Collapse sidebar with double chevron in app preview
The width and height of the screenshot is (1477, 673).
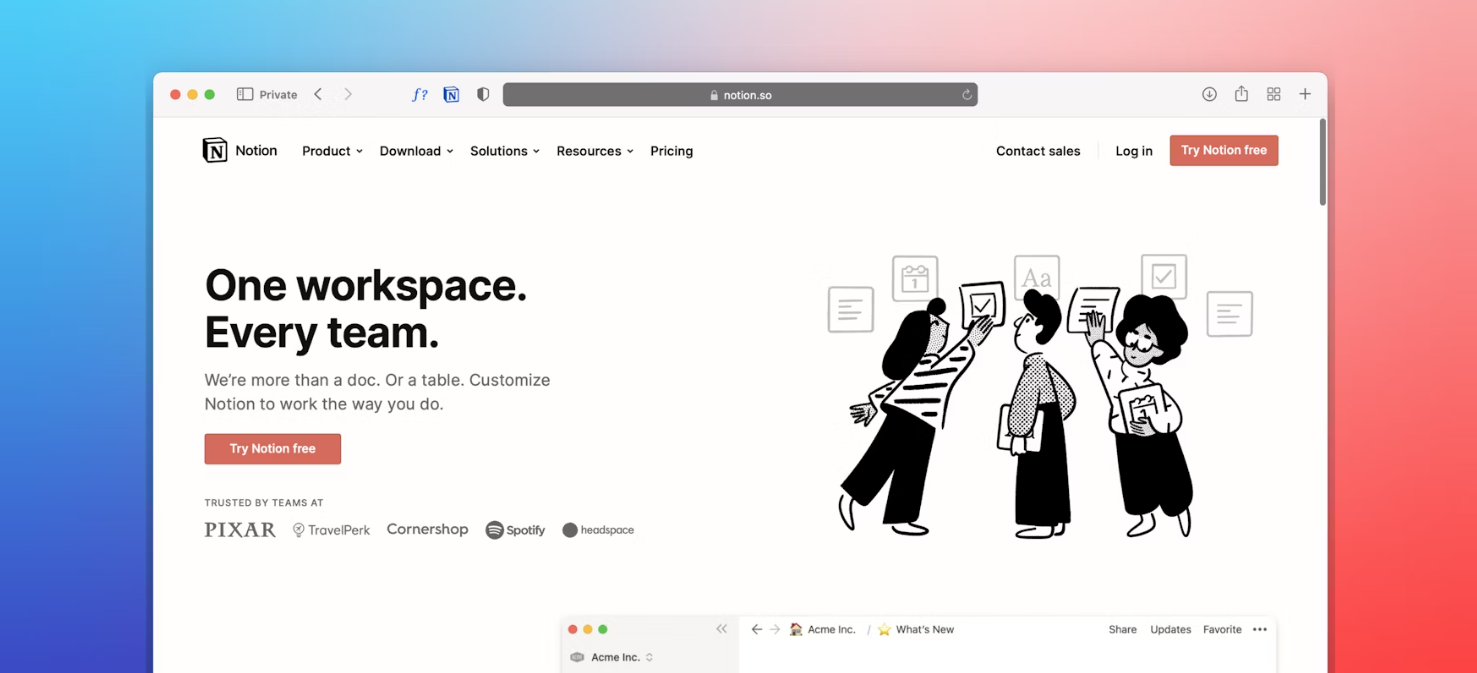721,629
